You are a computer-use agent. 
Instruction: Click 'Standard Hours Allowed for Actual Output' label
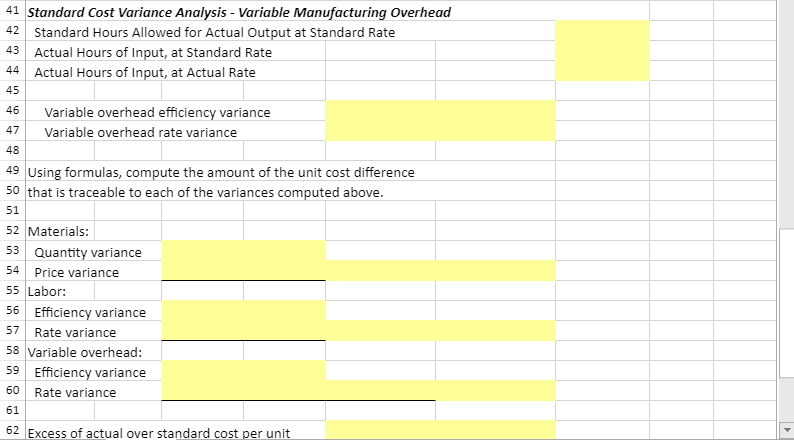point(214,32)
